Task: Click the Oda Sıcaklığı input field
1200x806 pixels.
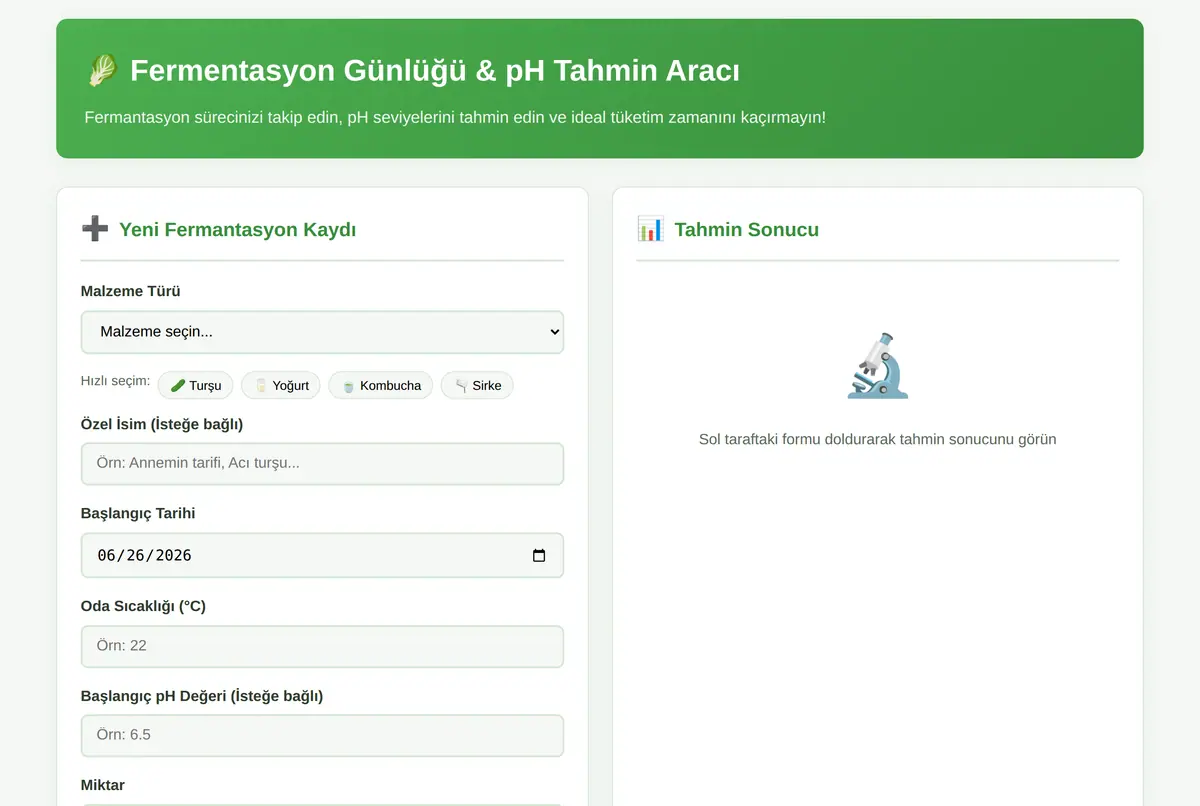Action: pos(322,646)
